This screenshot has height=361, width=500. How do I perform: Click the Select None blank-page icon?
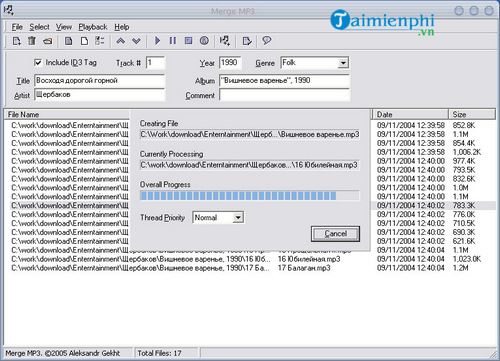(84, 41)
